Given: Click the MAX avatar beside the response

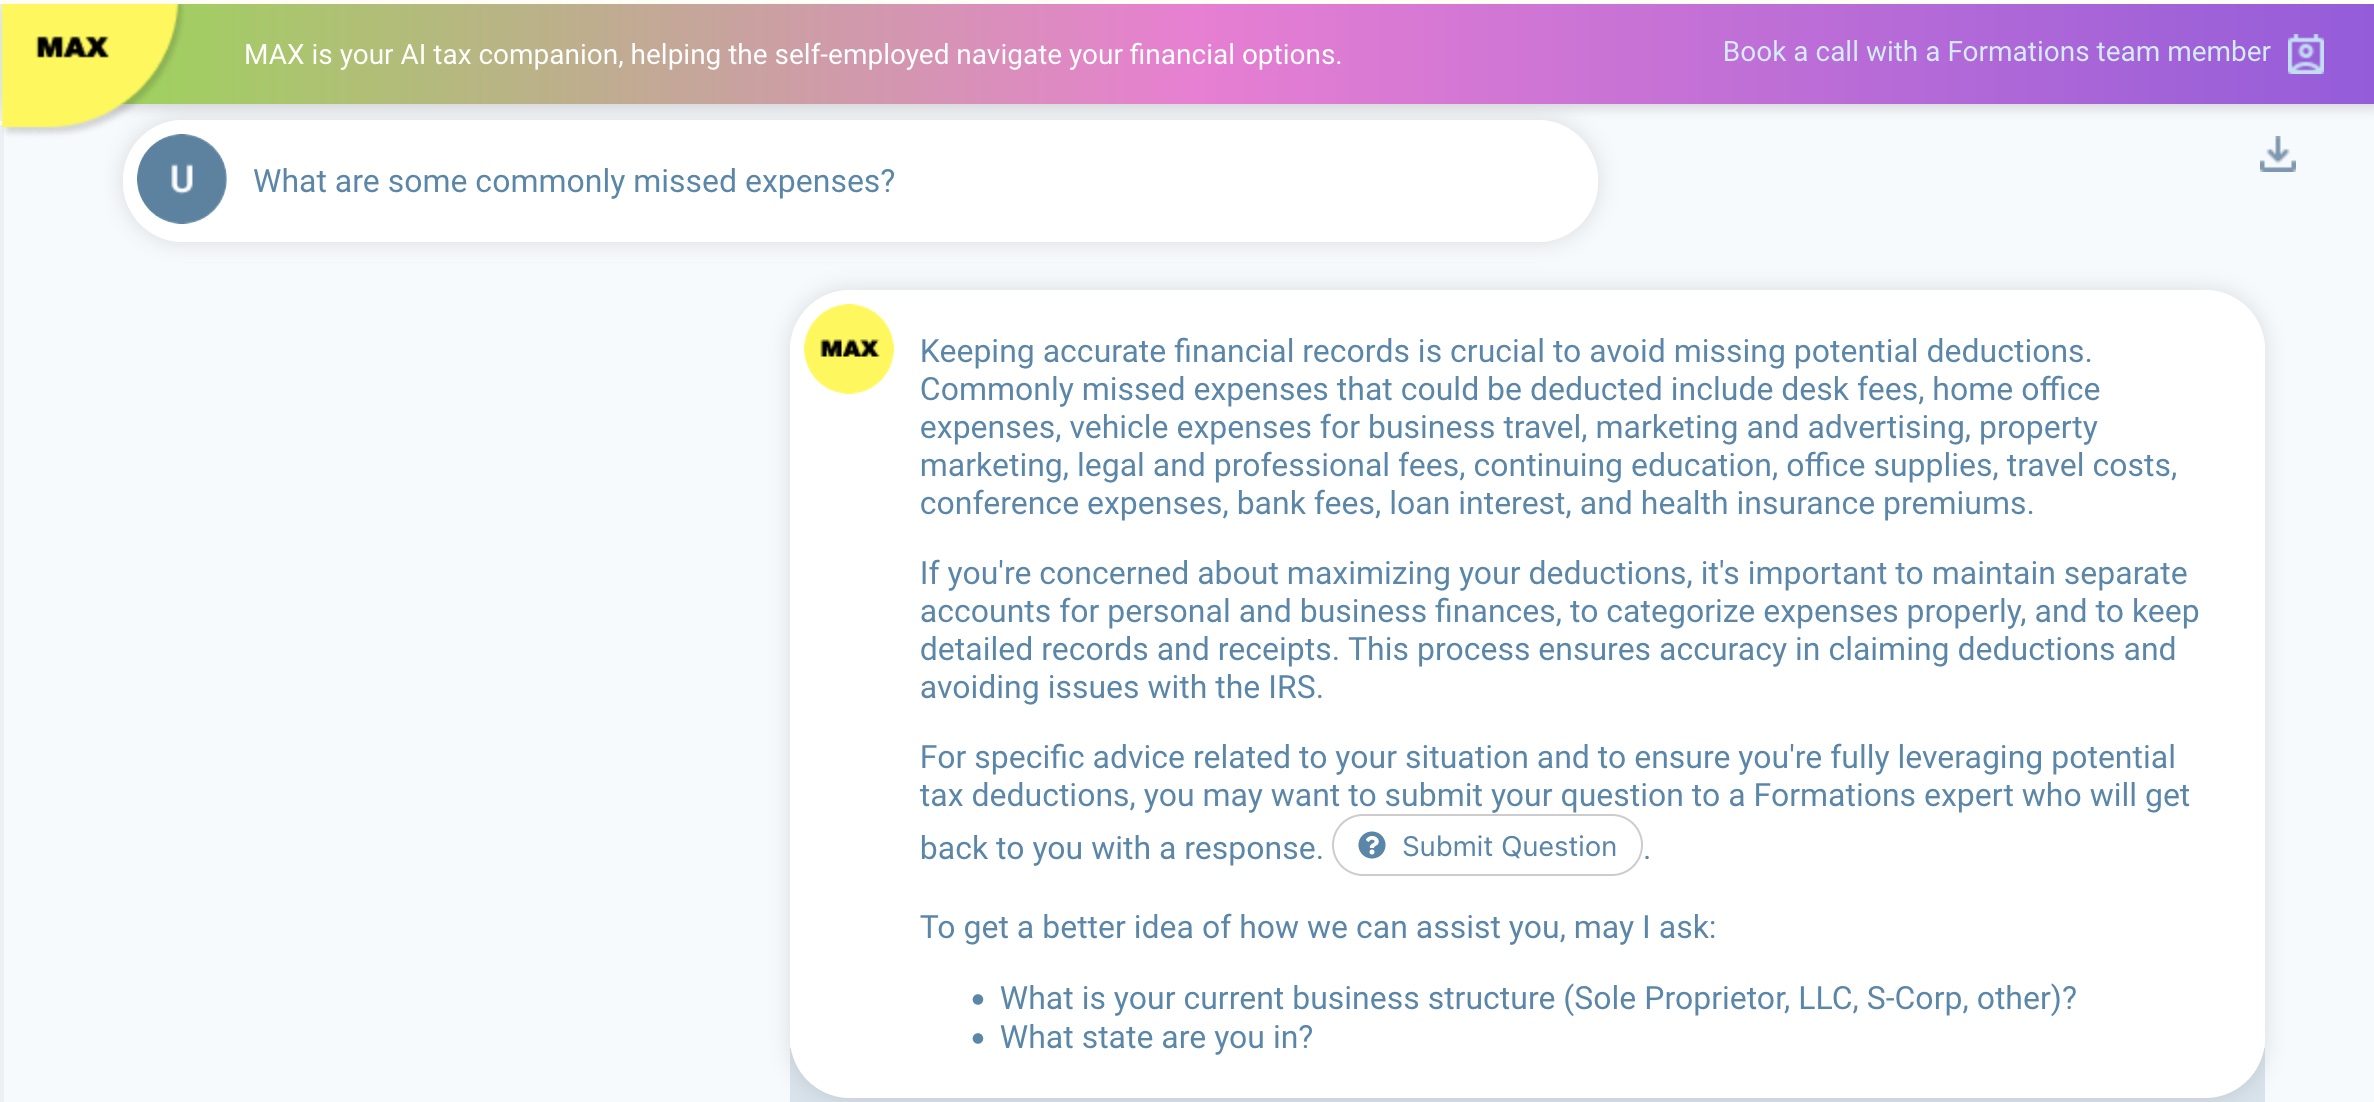Looking at the screenshot, I should 849,349.
